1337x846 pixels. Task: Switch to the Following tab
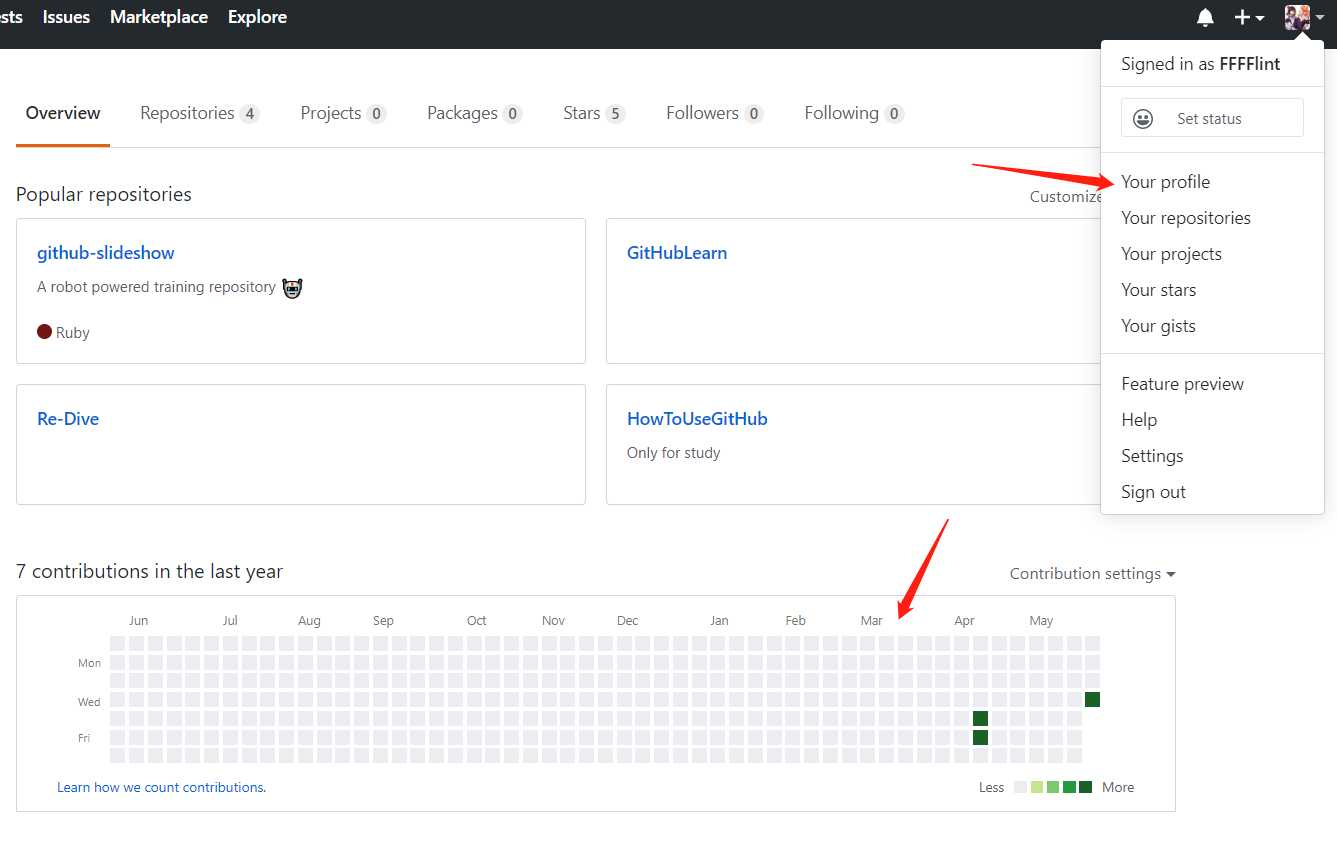854,113
